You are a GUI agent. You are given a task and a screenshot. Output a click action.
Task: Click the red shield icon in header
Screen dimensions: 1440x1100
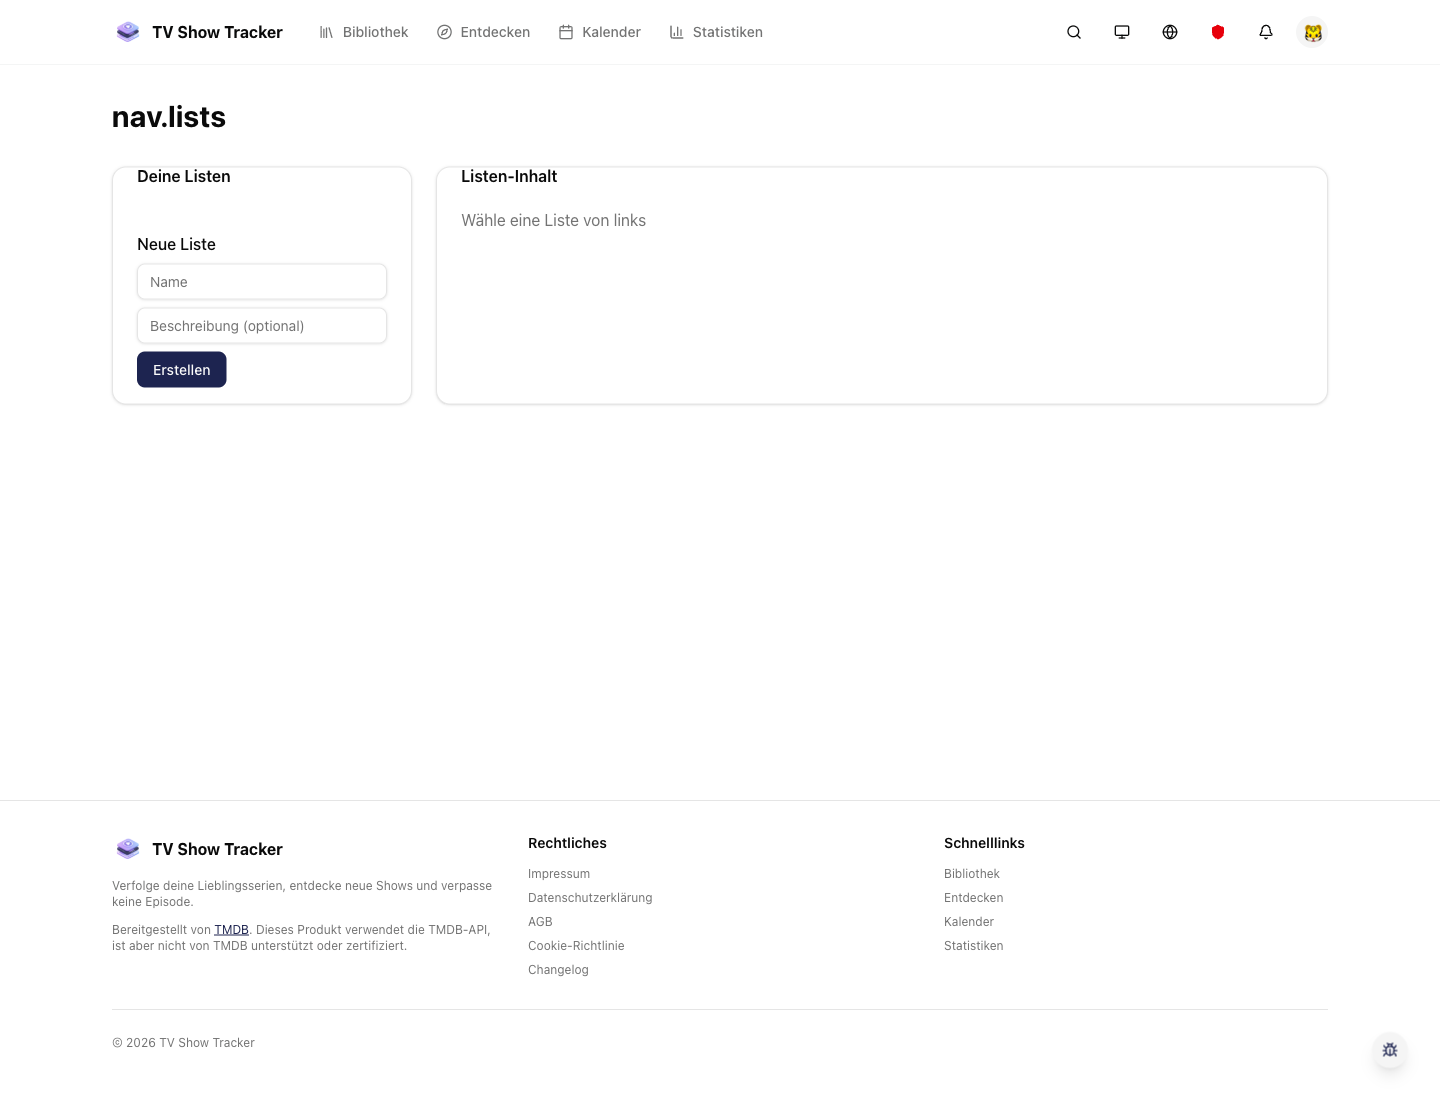point(1218,32)
